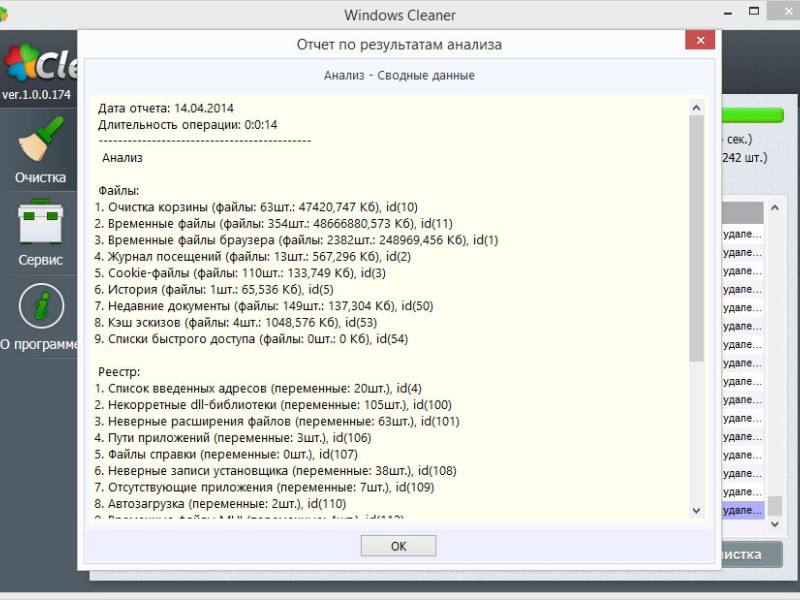The width and height of the screenshot is (800, 600).
Task: Select line 'История' id(5)
Action: click(x=214, y=289)
